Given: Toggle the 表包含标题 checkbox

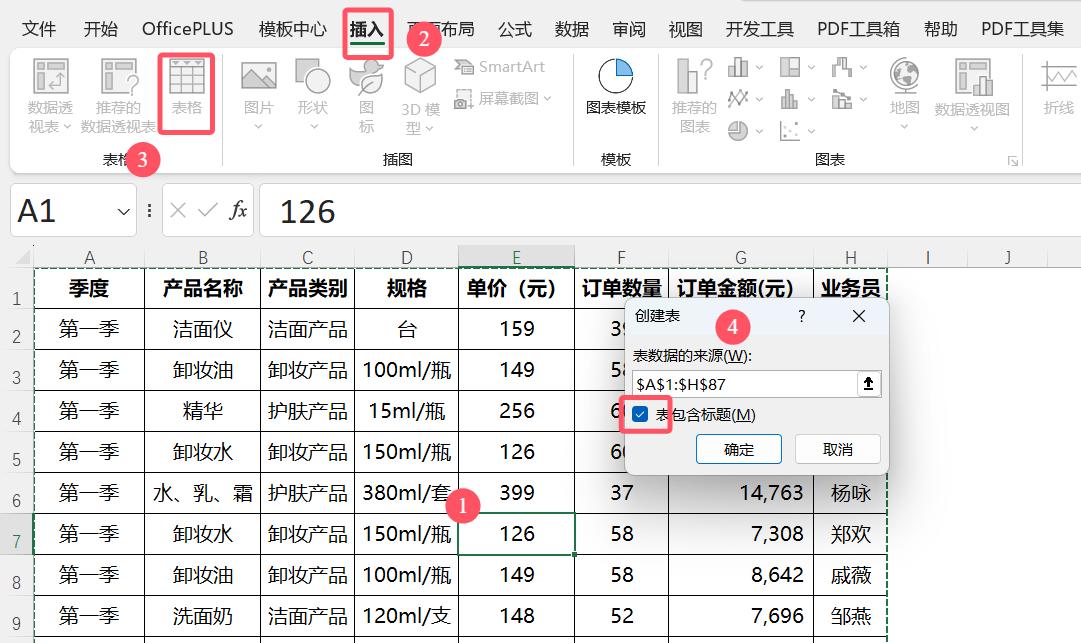Looking at the screenshot, I should [640, 414].
